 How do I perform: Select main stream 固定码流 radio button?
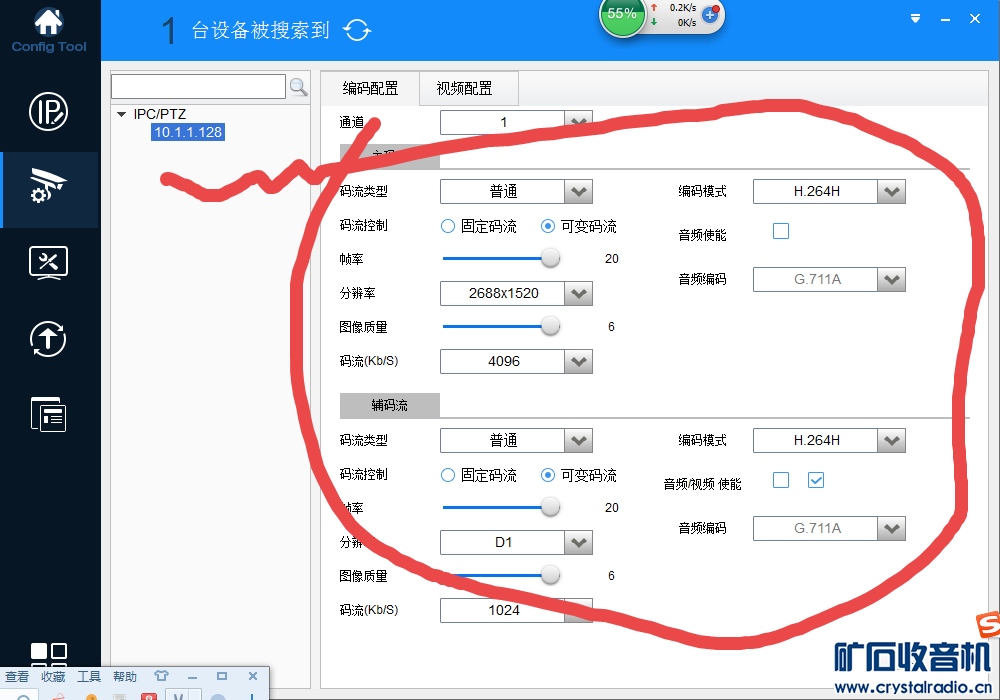tap(448, 226)
